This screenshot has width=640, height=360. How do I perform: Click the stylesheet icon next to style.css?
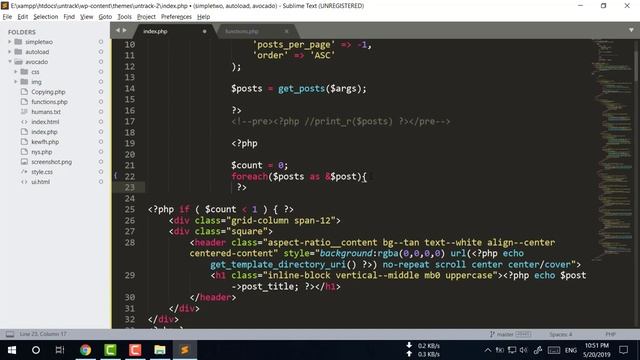click(x=24, y=172)
